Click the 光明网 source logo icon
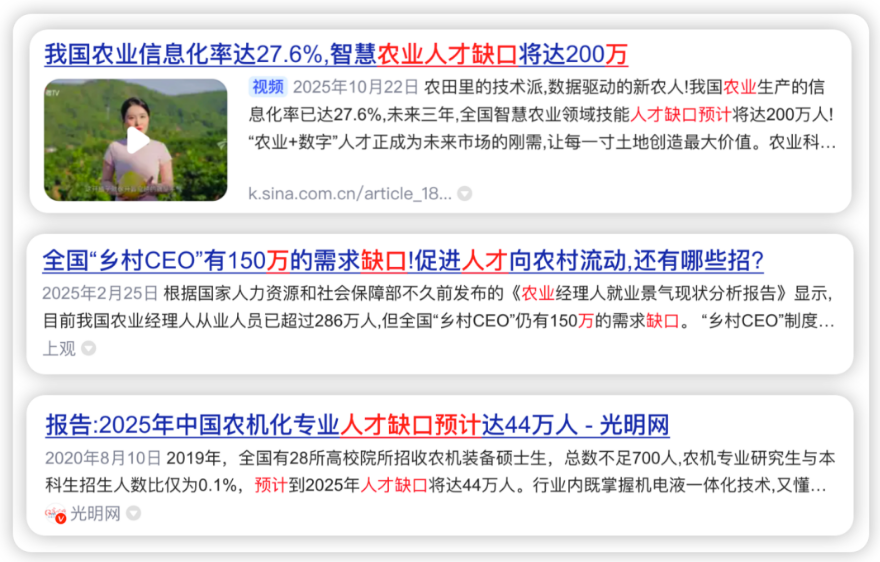The height and width of the screenshot is (562, 880). (x=54, y=514)
